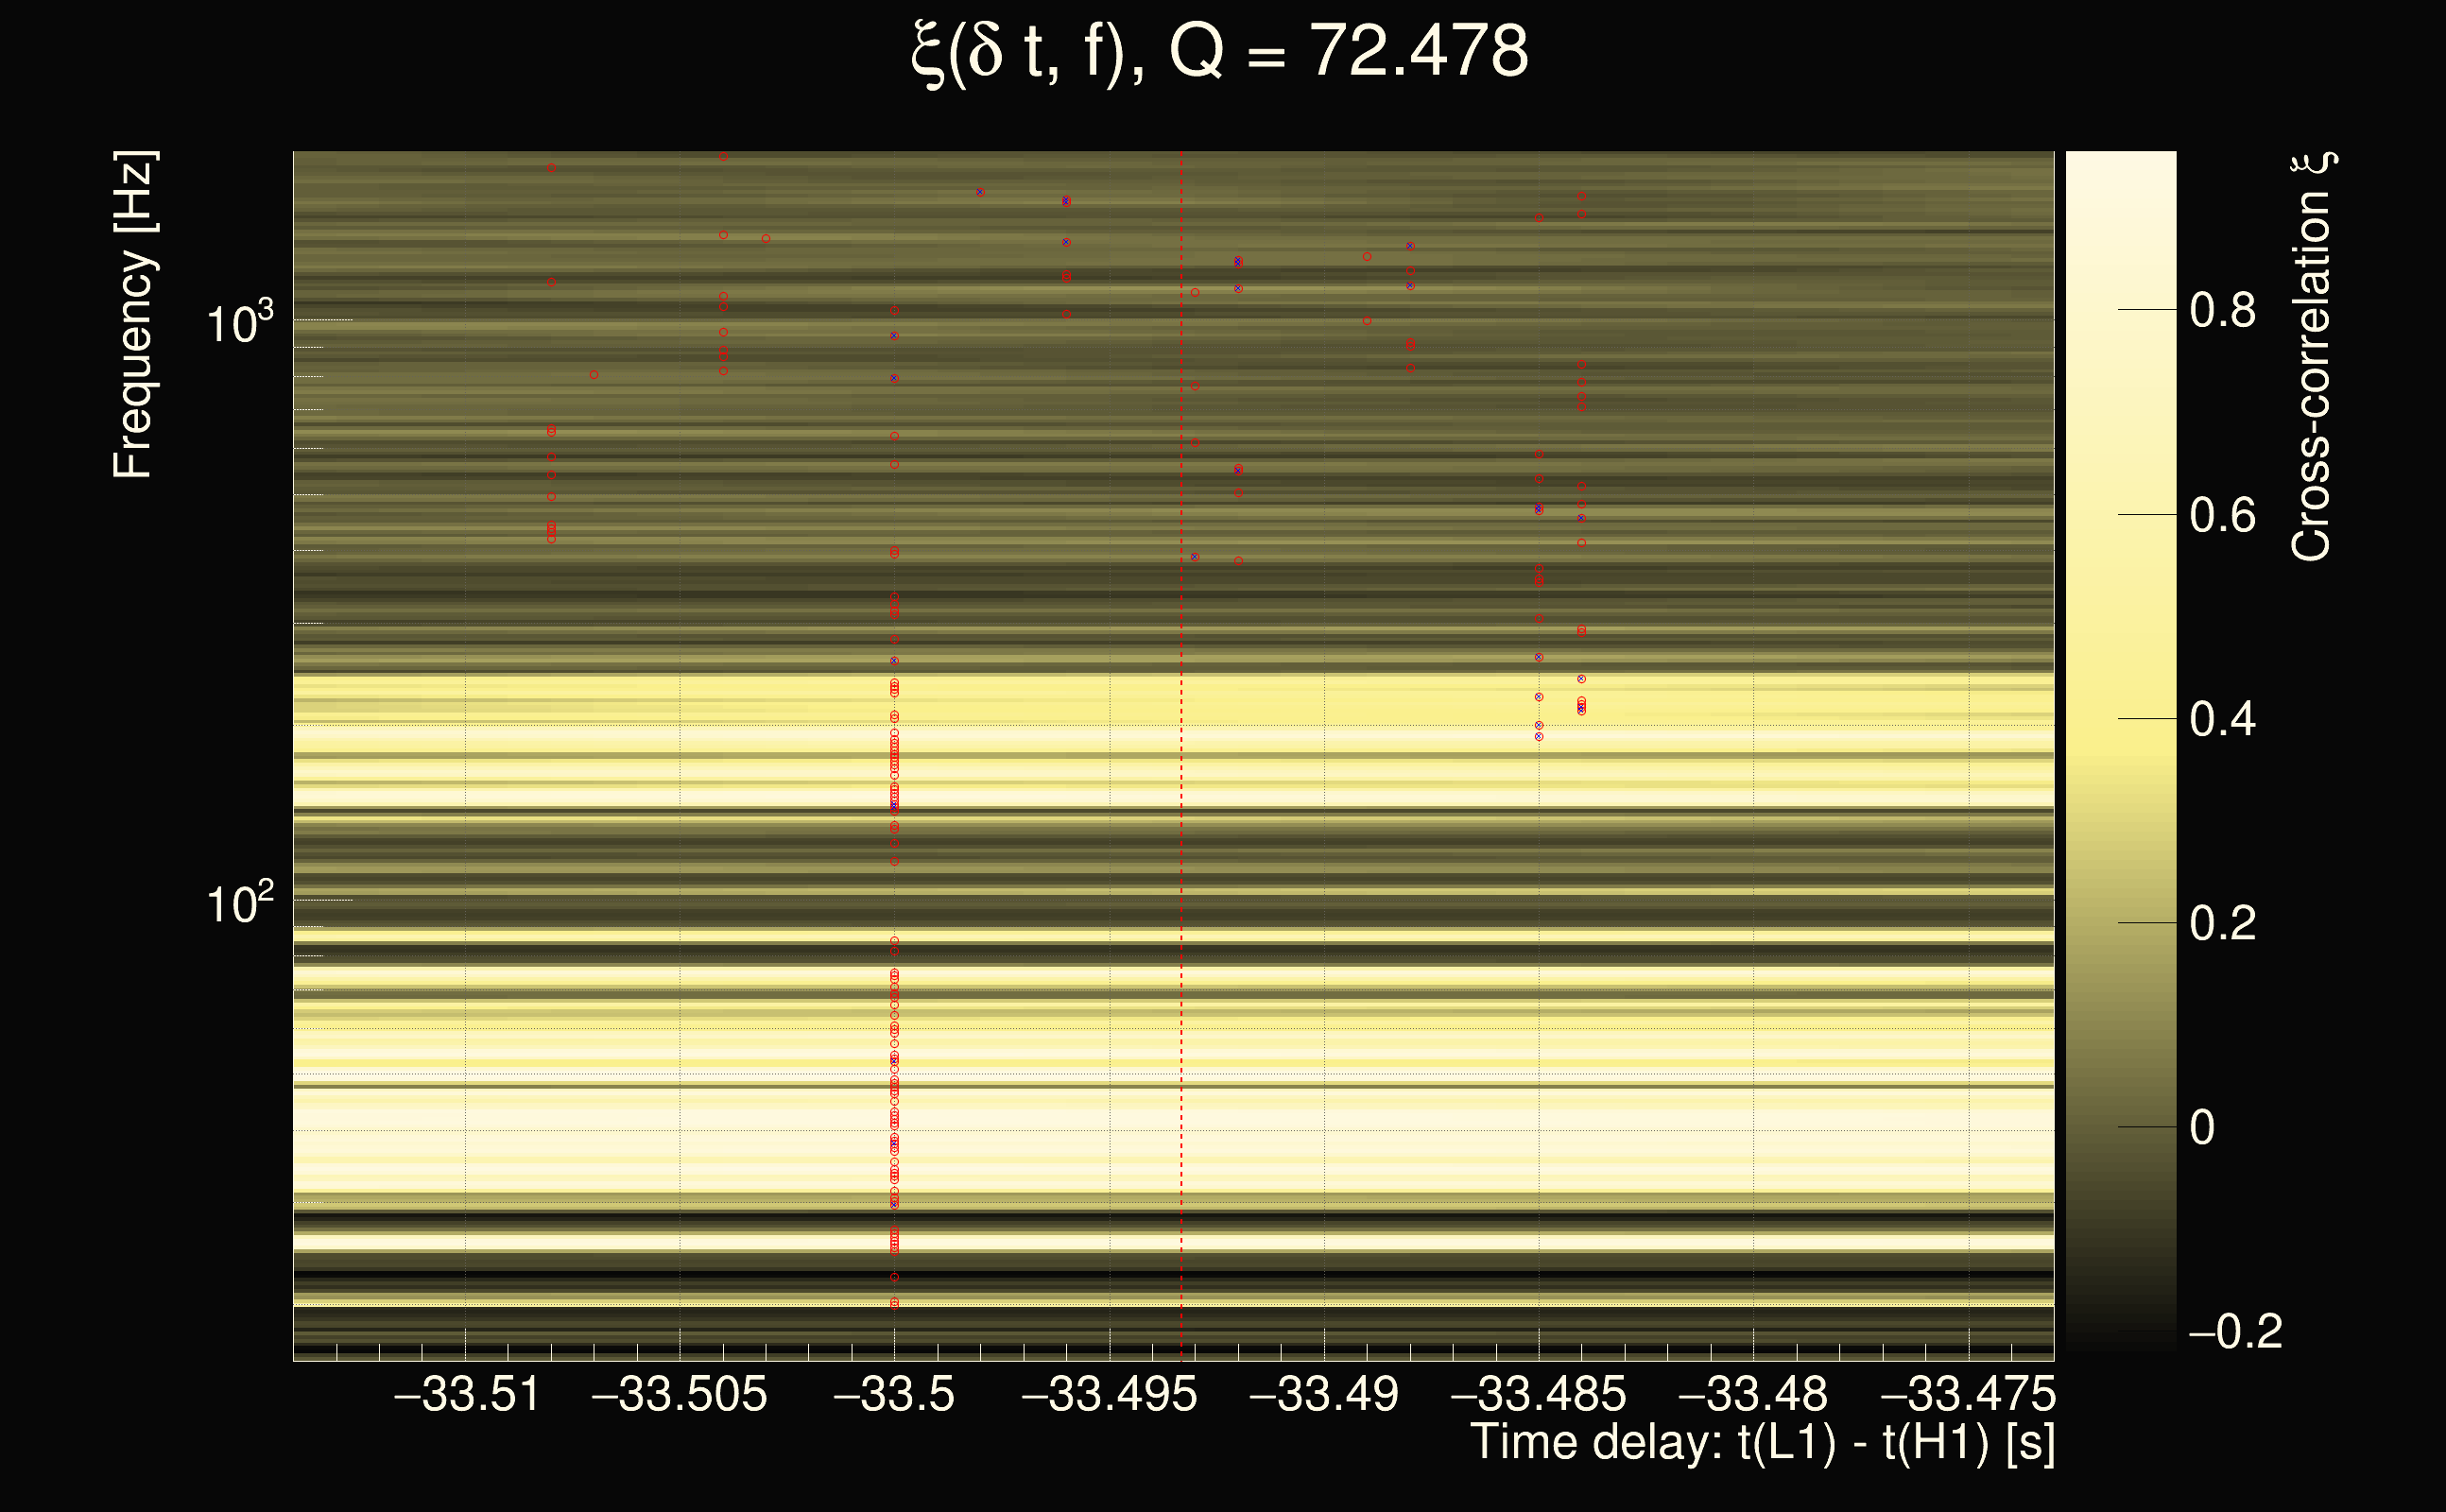Click the Frequency [Hz] axis label
Screen dimensions: 2446x1512
134,315
